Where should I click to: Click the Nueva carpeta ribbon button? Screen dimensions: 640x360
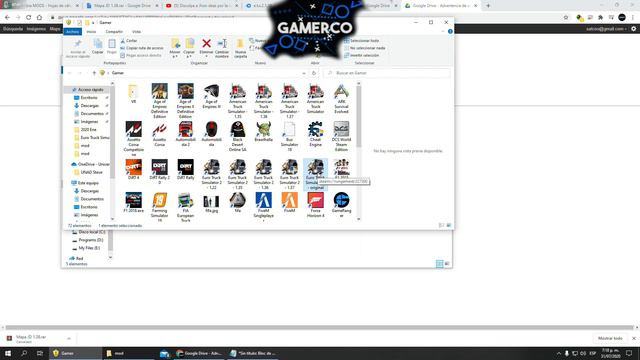tap(240, 49)
